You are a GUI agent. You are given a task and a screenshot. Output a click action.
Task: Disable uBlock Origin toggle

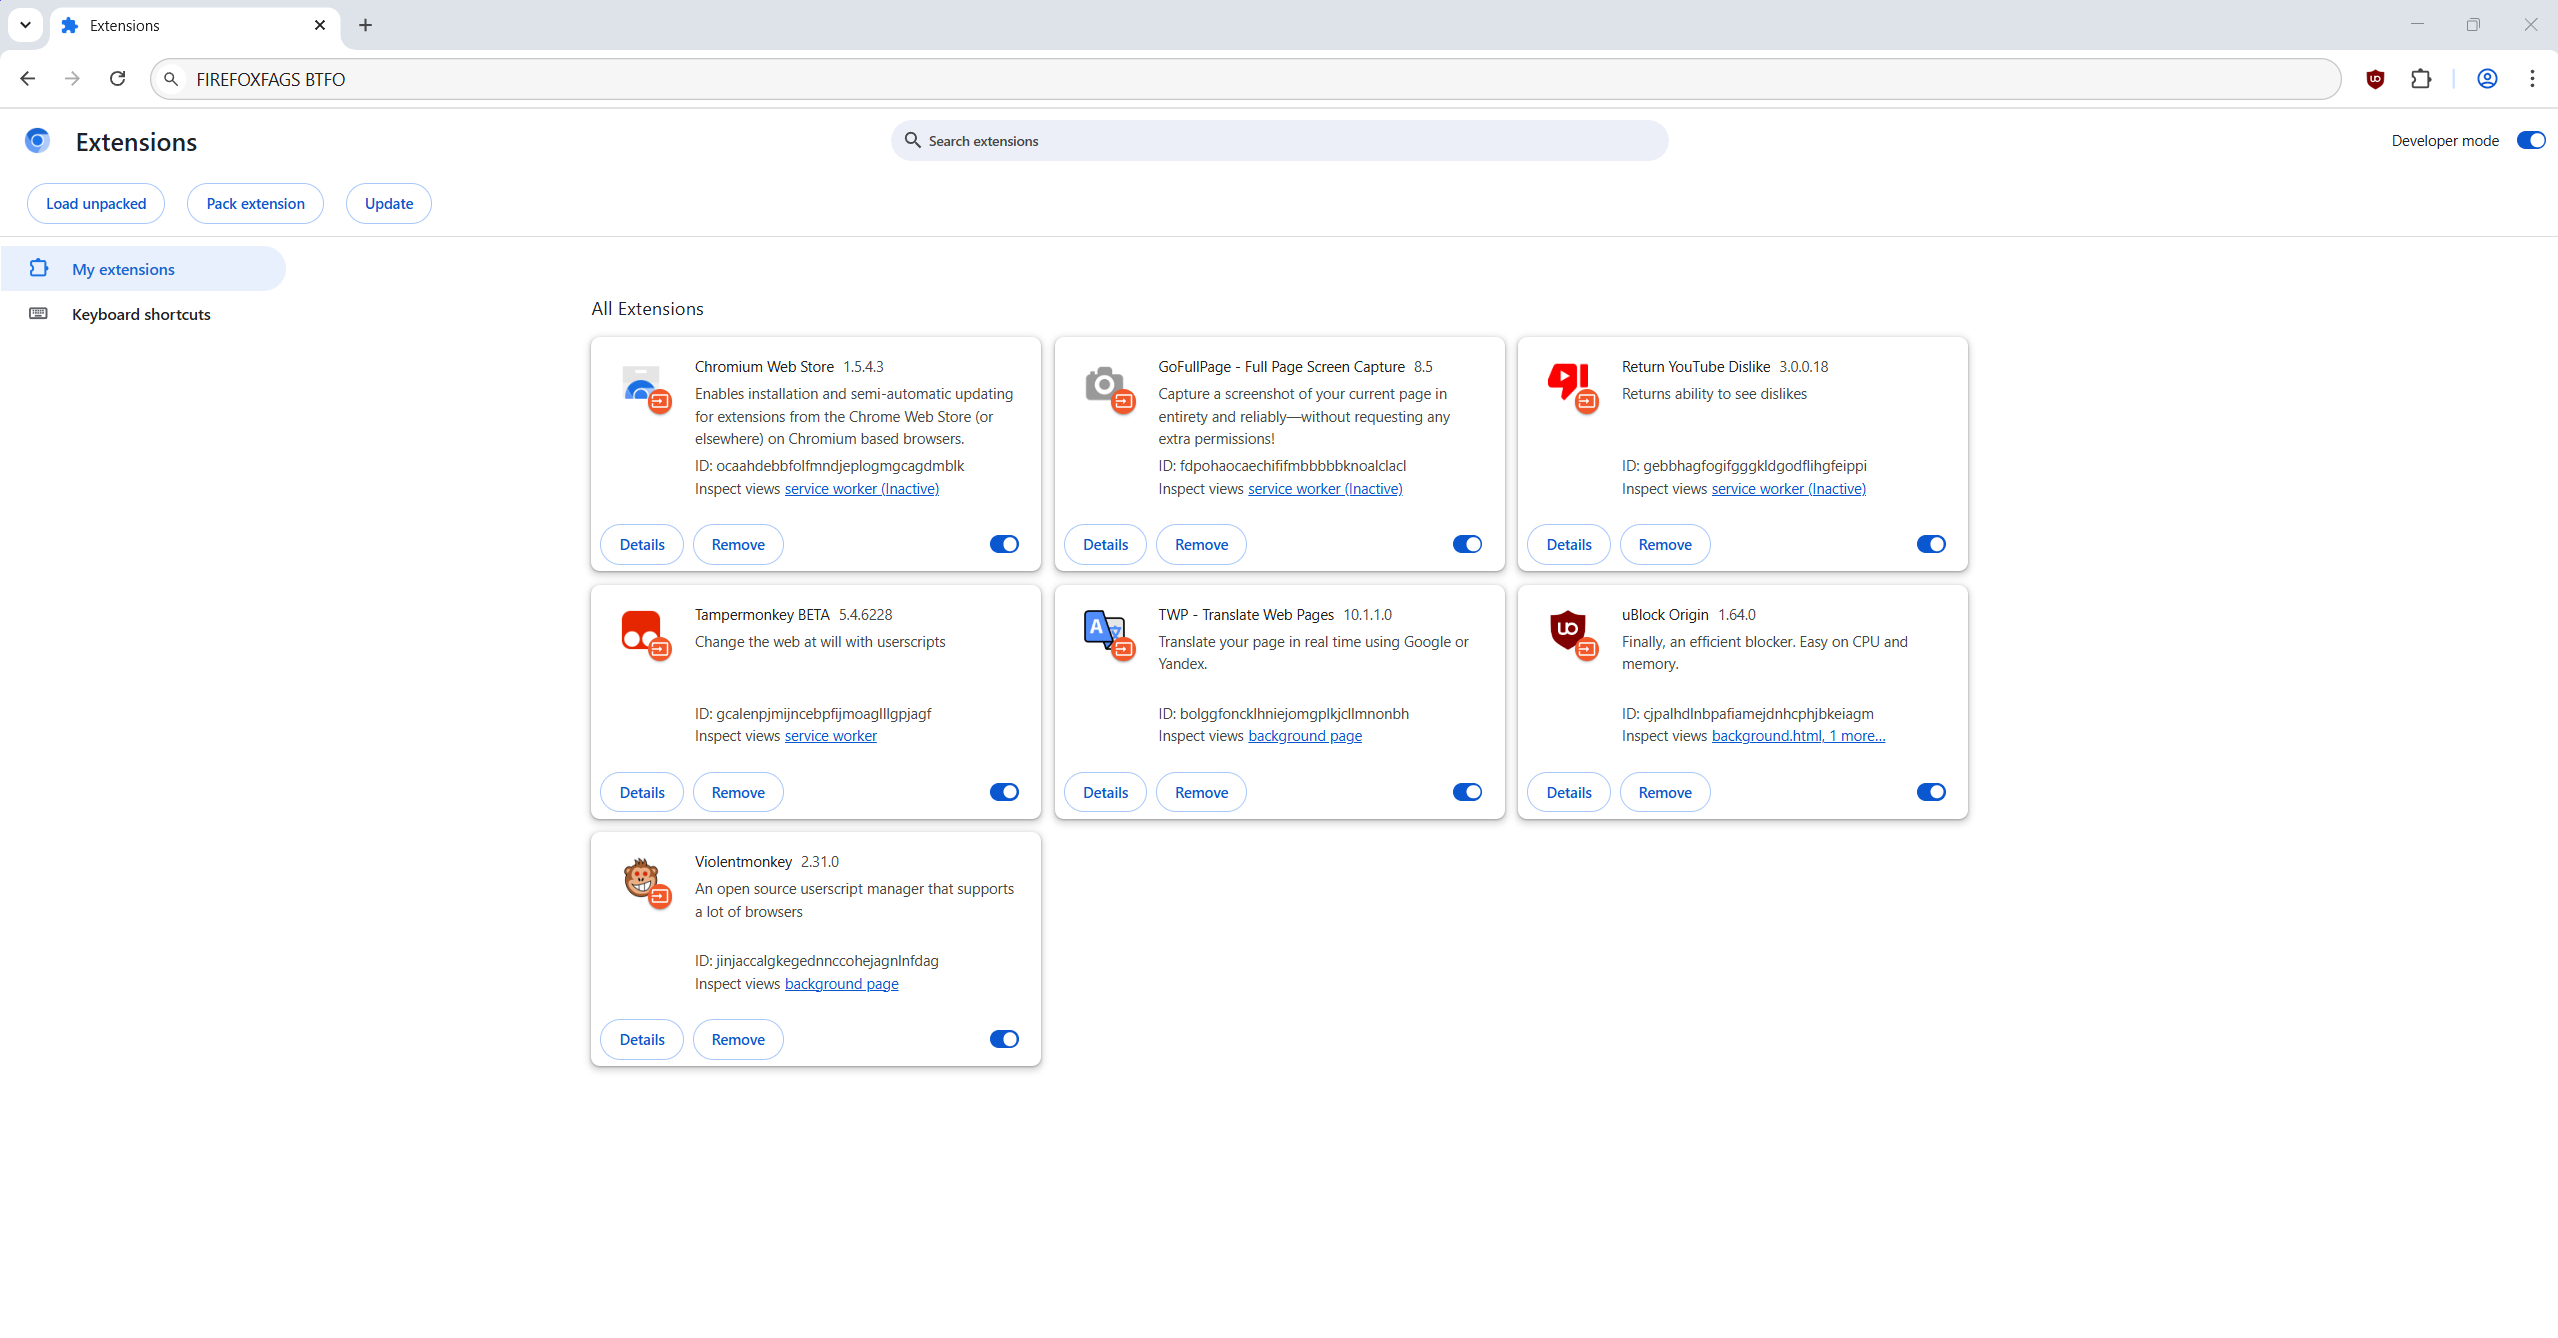point(1931,792)
